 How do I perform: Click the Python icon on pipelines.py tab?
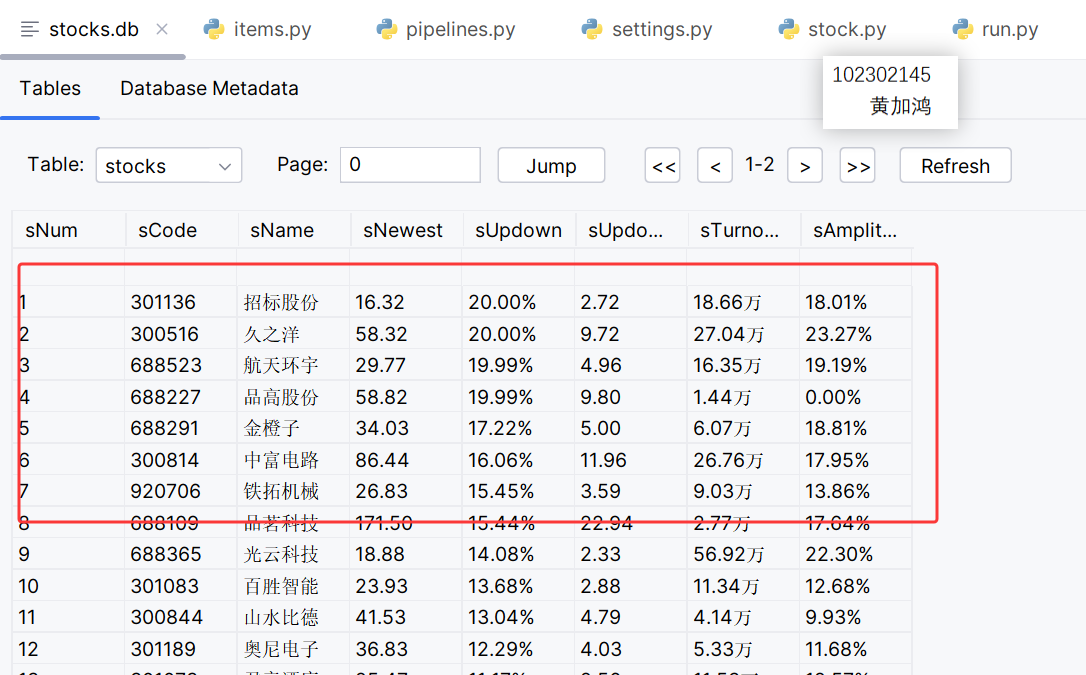pyautogui.click(x=387, y=29)
